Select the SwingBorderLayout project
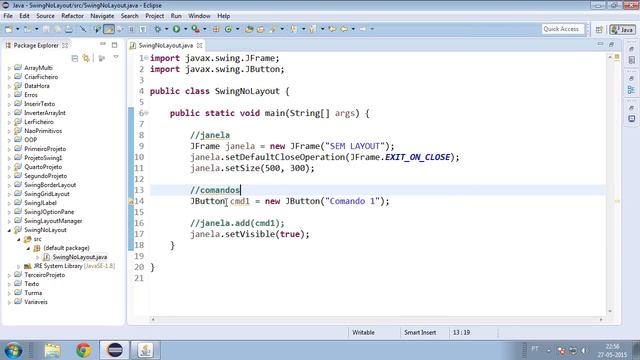The image size is (640, 360). click(x=50, y=185)
